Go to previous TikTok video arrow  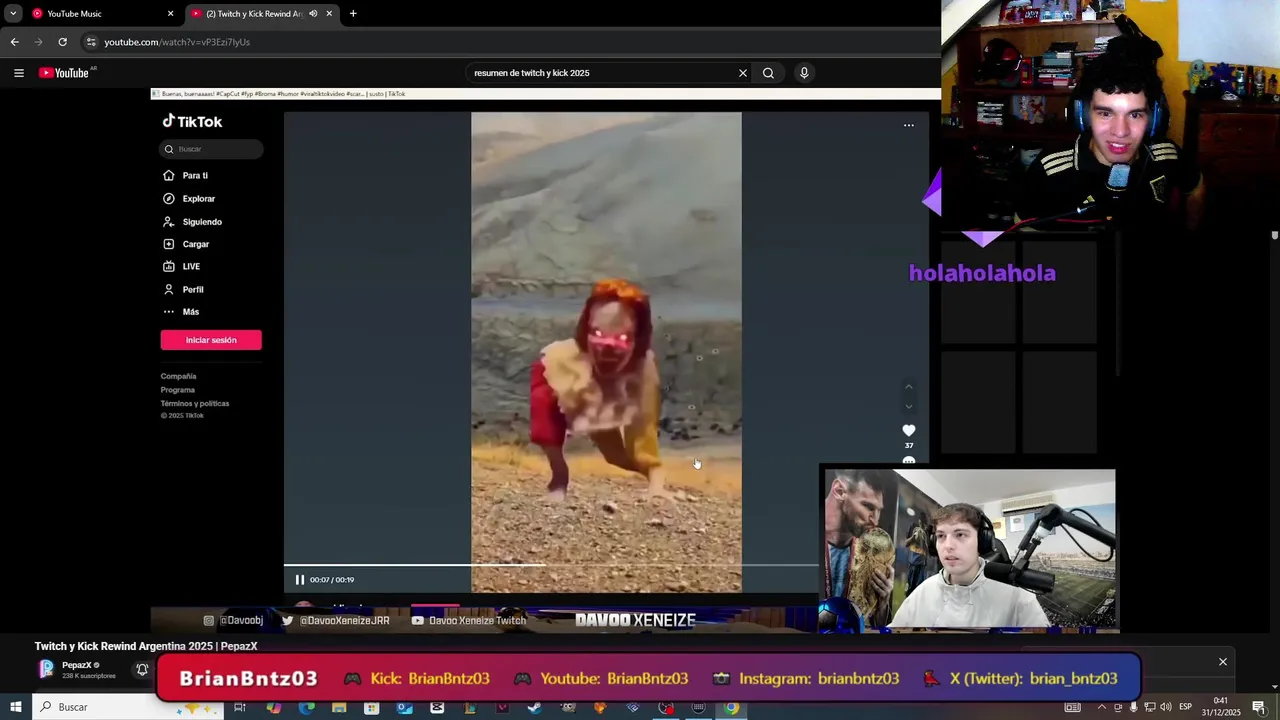click(908, 386)
